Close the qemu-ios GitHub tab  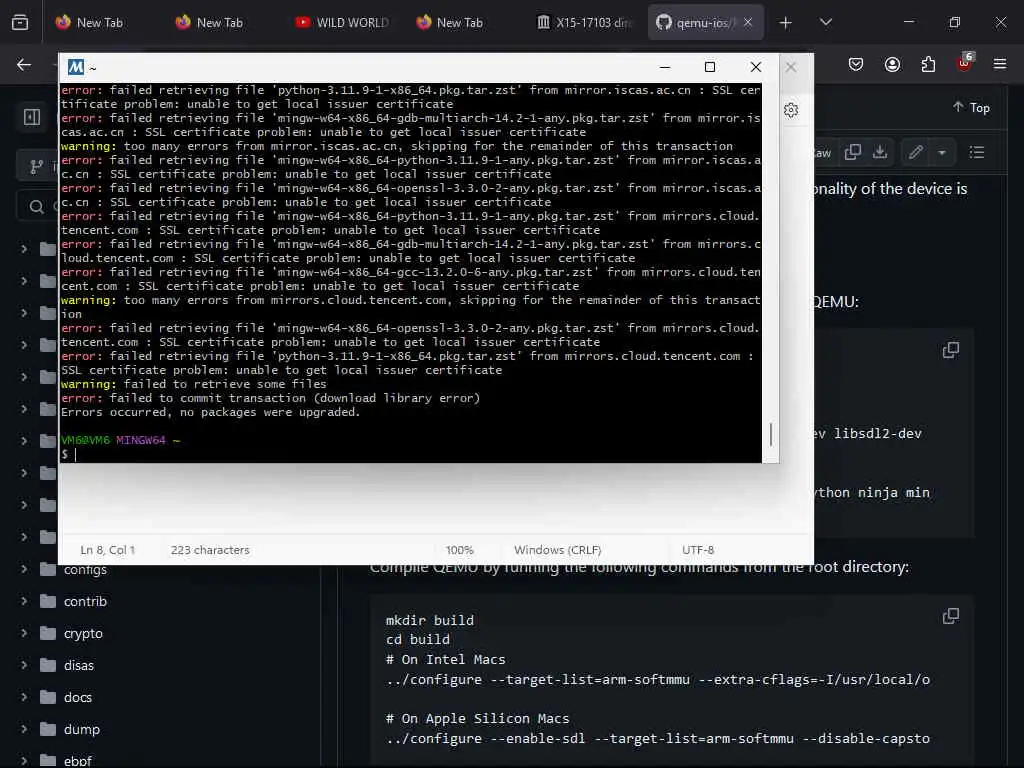coord(748,22)
